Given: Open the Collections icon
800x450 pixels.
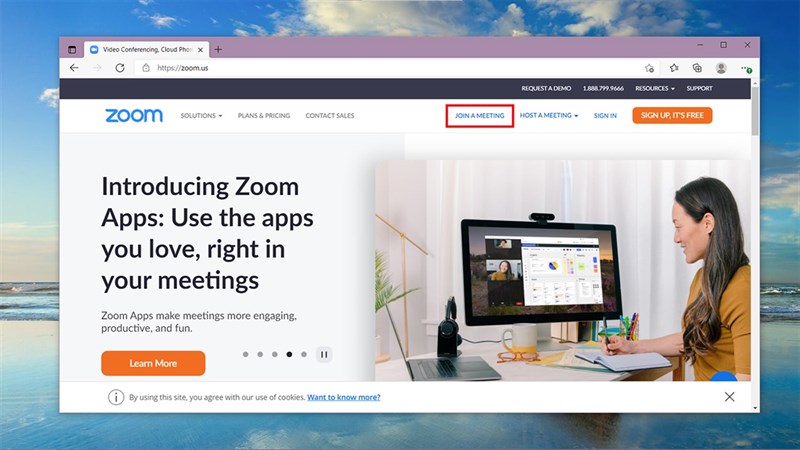Looking at the screenshot, I should (x=697, y=67).
